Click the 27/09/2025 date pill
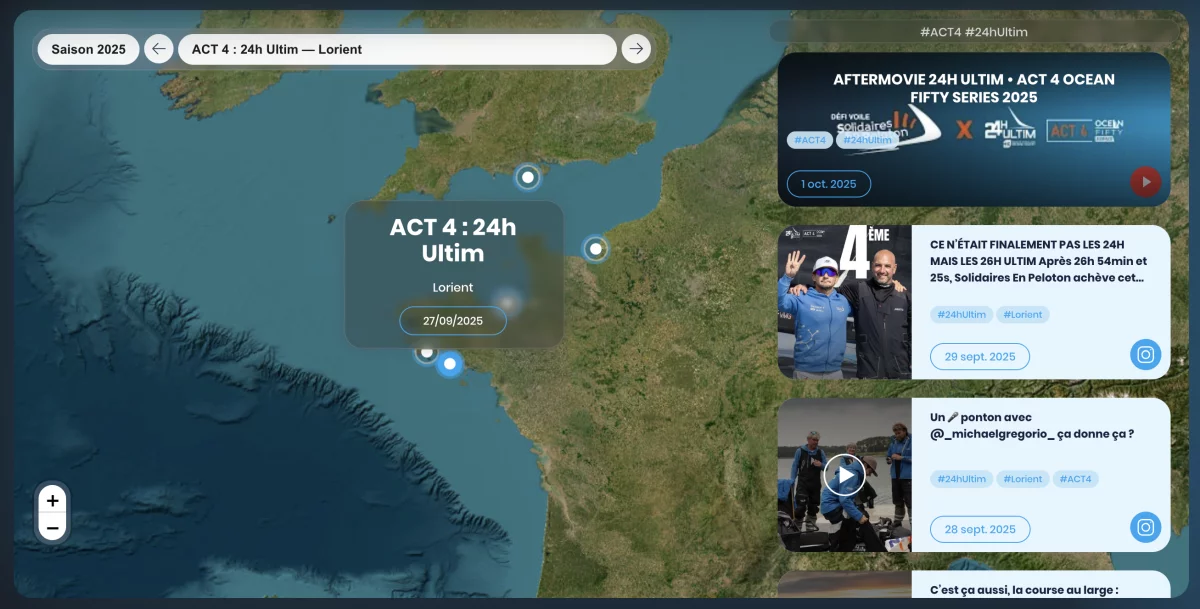Screen dimensions: 1200x609 click(x=453, y=321)
